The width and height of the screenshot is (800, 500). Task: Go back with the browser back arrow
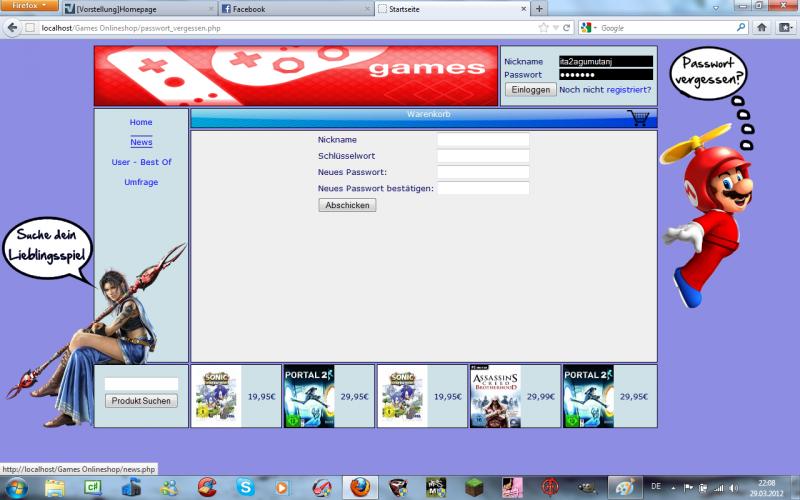point(12,28)
